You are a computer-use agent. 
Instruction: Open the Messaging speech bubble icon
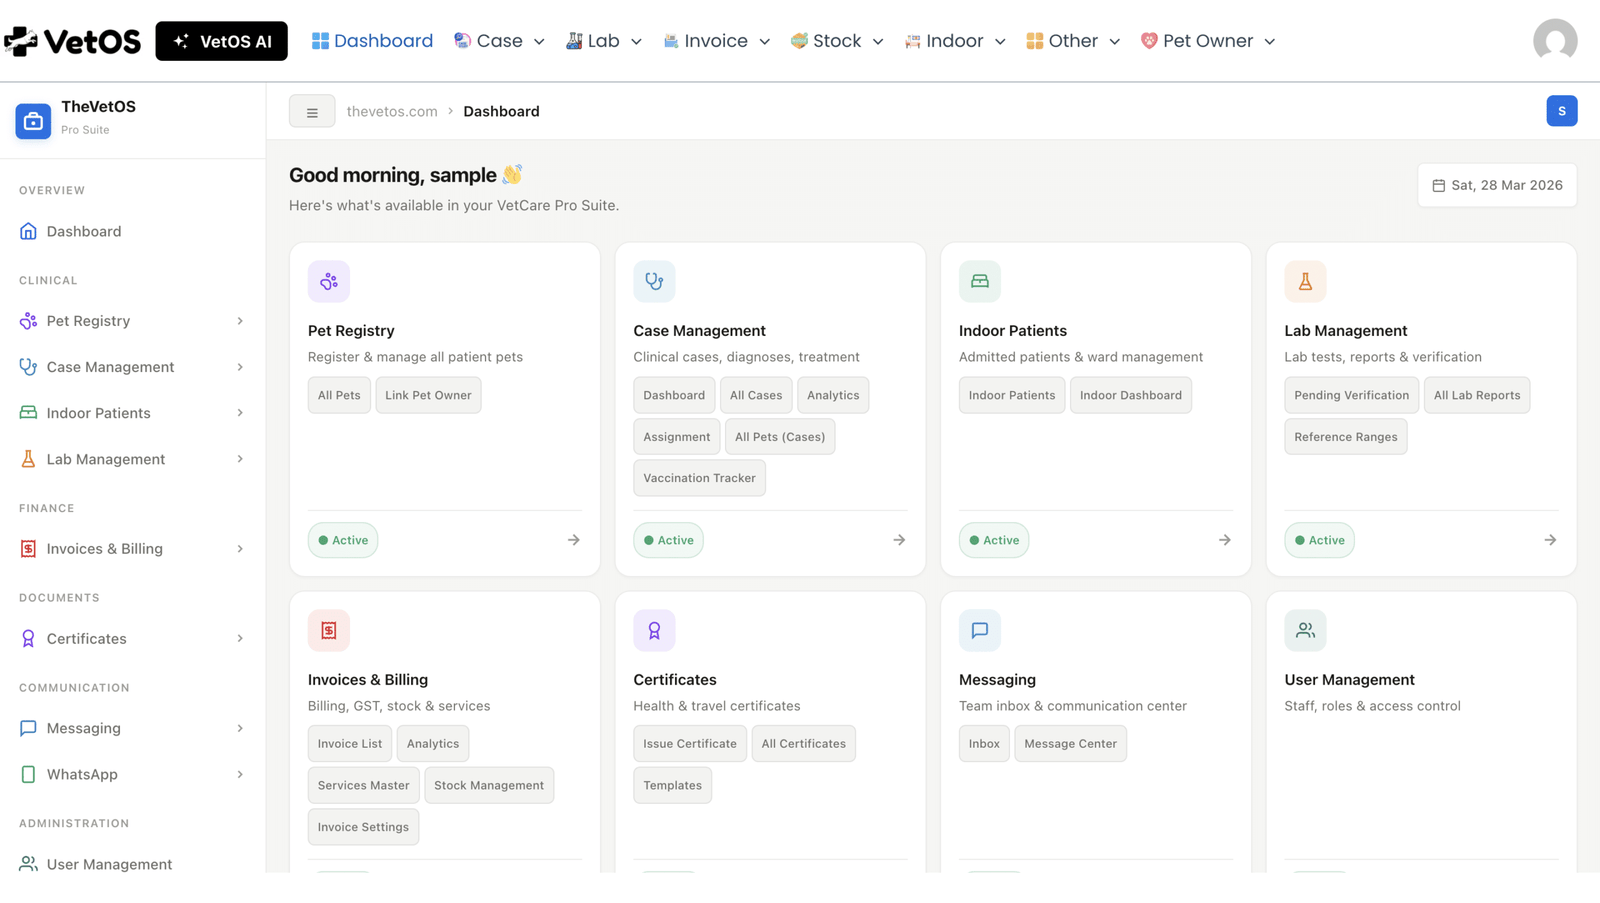tap(979, 630)
